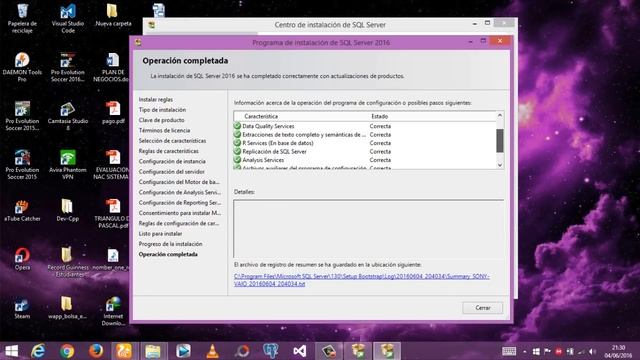
Task: Open PLAN DE NEGOCIOS document icon
Action: pos(112,67)
